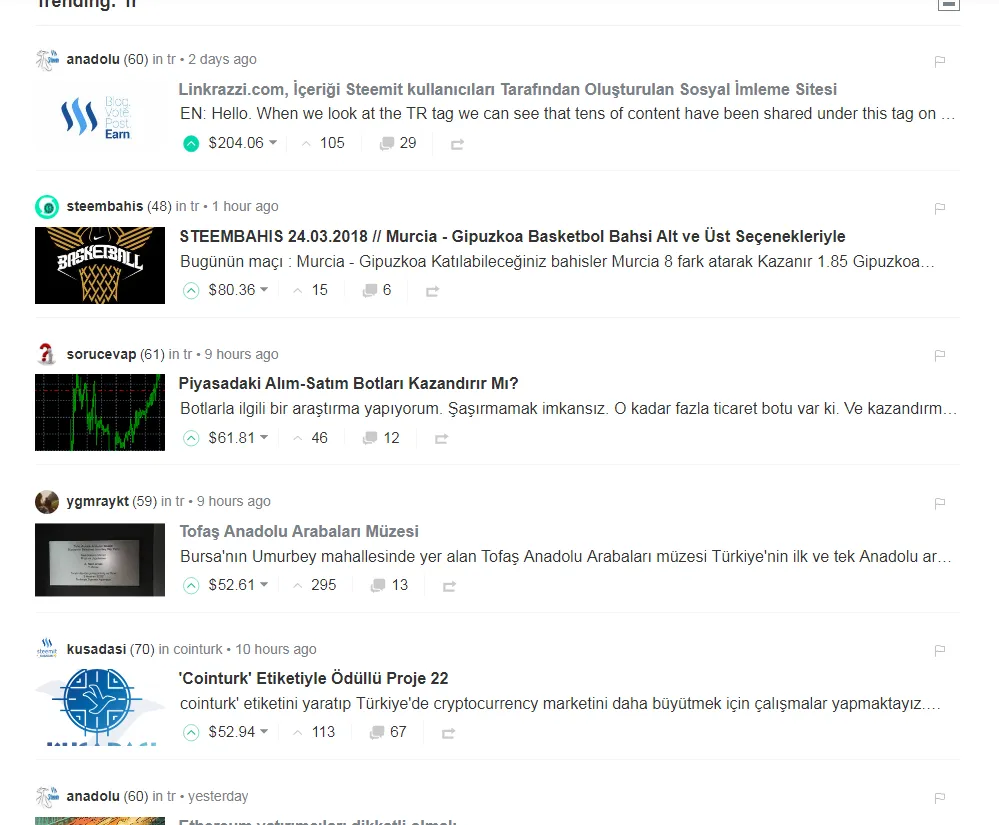Image resolution: width=999 pixels, height=825 pixels.
Task: Open the 'Cointurk' Etiketiyle Ödüllü Proje 22 title
Action: point(313,678)
